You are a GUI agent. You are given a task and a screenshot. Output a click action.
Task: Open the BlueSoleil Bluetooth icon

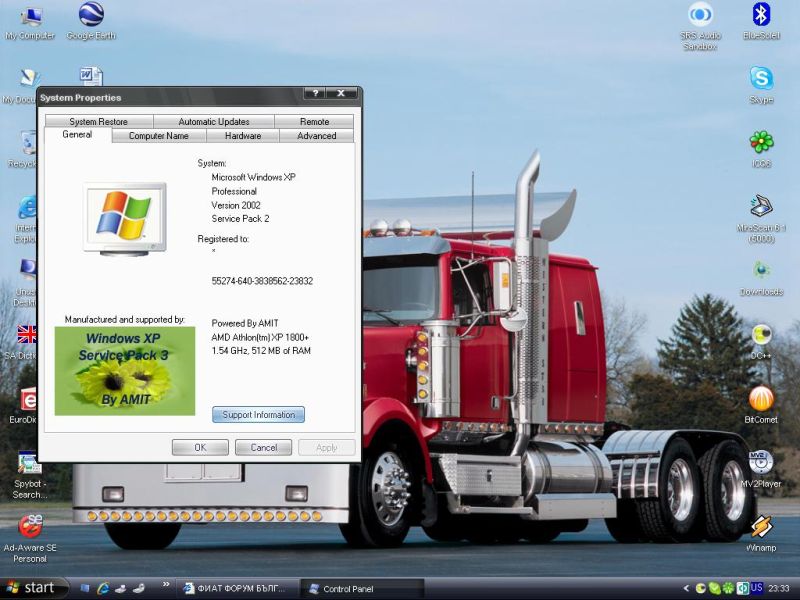pyautogui.click(x=761, y=15)
